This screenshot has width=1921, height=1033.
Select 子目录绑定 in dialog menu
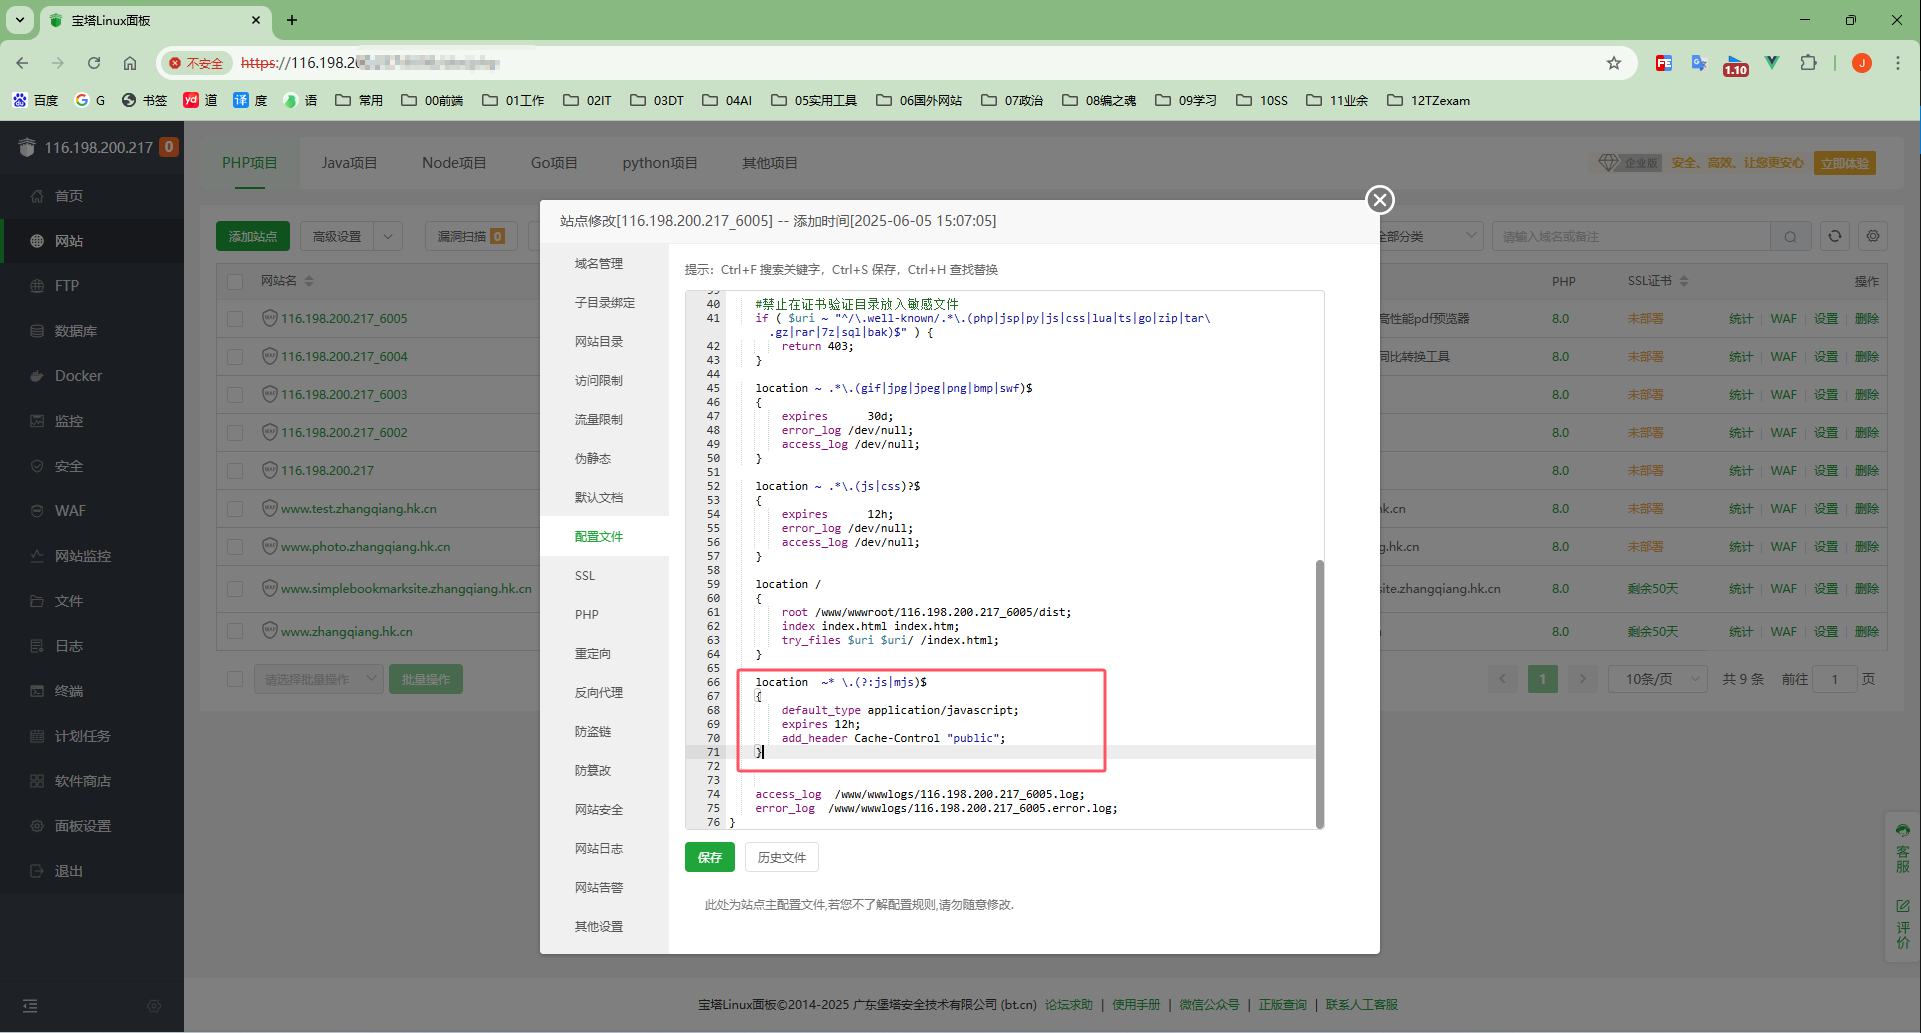tap(604, 302)
